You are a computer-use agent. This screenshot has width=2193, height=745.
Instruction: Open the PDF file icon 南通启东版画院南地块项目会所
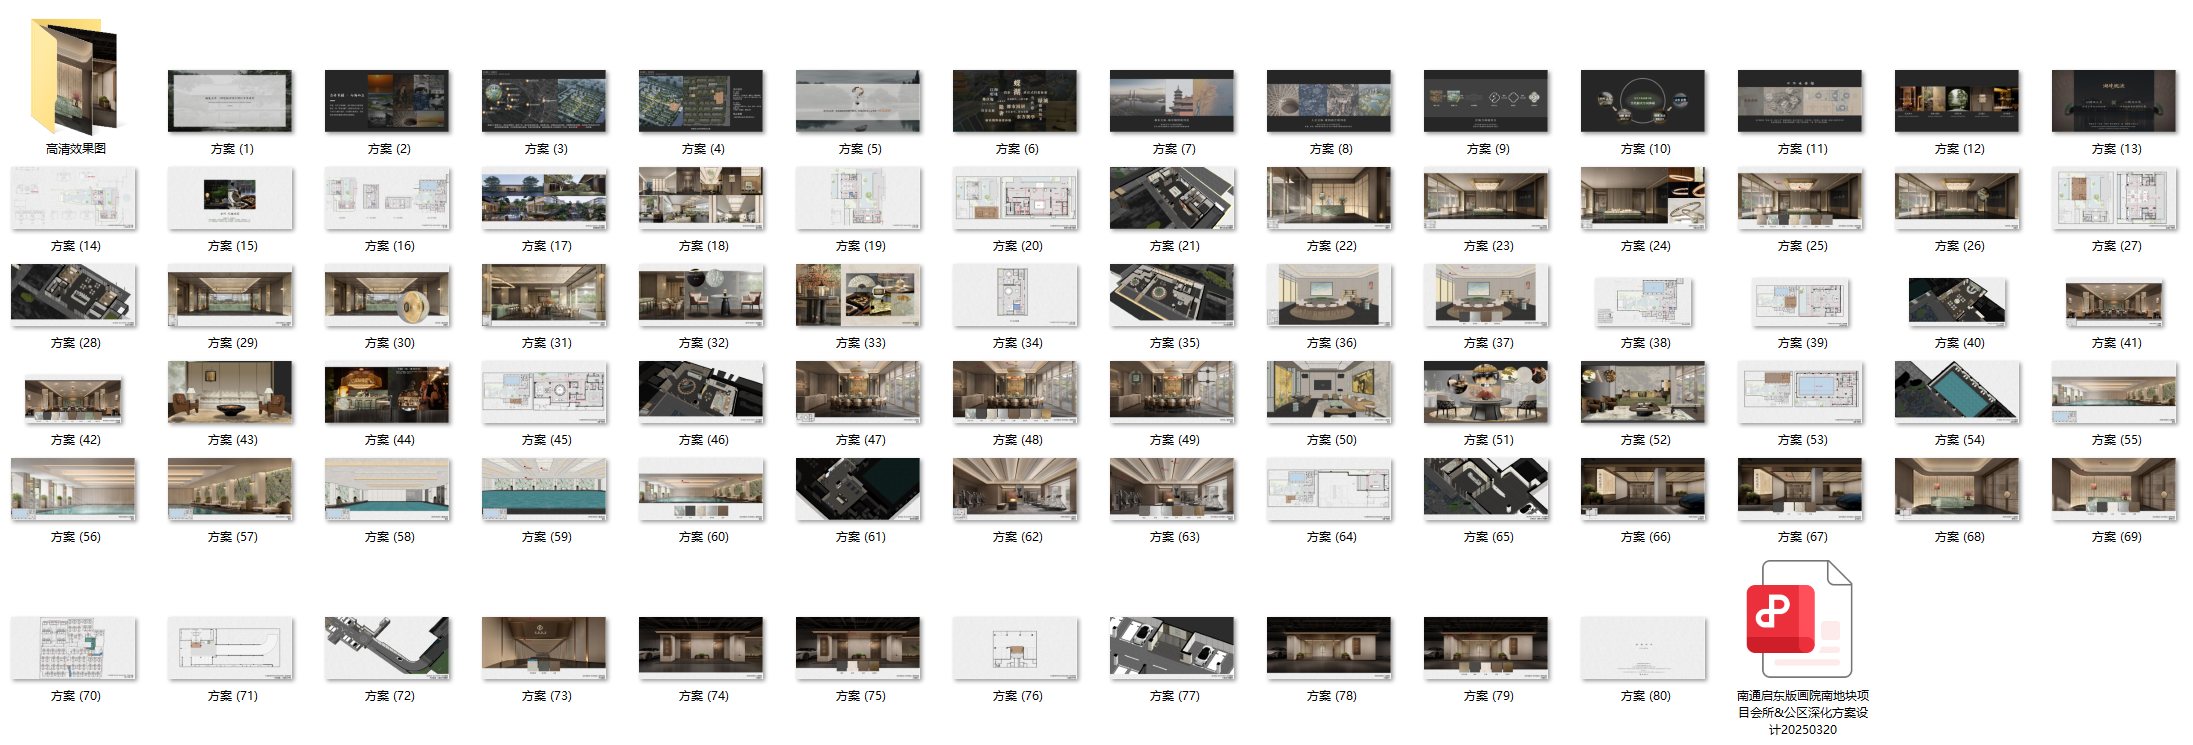point(1802,620)
